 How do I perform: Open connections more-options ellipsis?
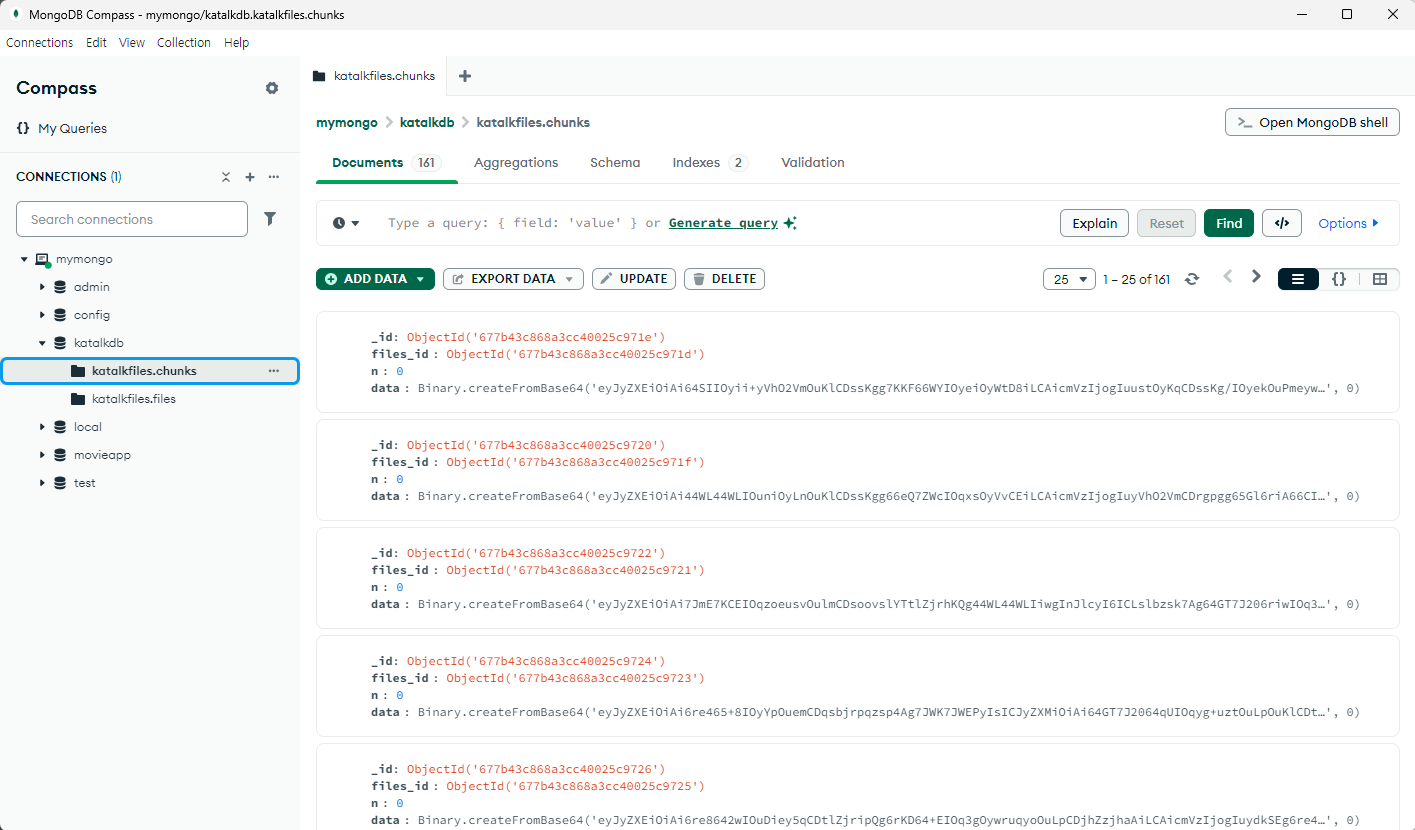[273, 177]
